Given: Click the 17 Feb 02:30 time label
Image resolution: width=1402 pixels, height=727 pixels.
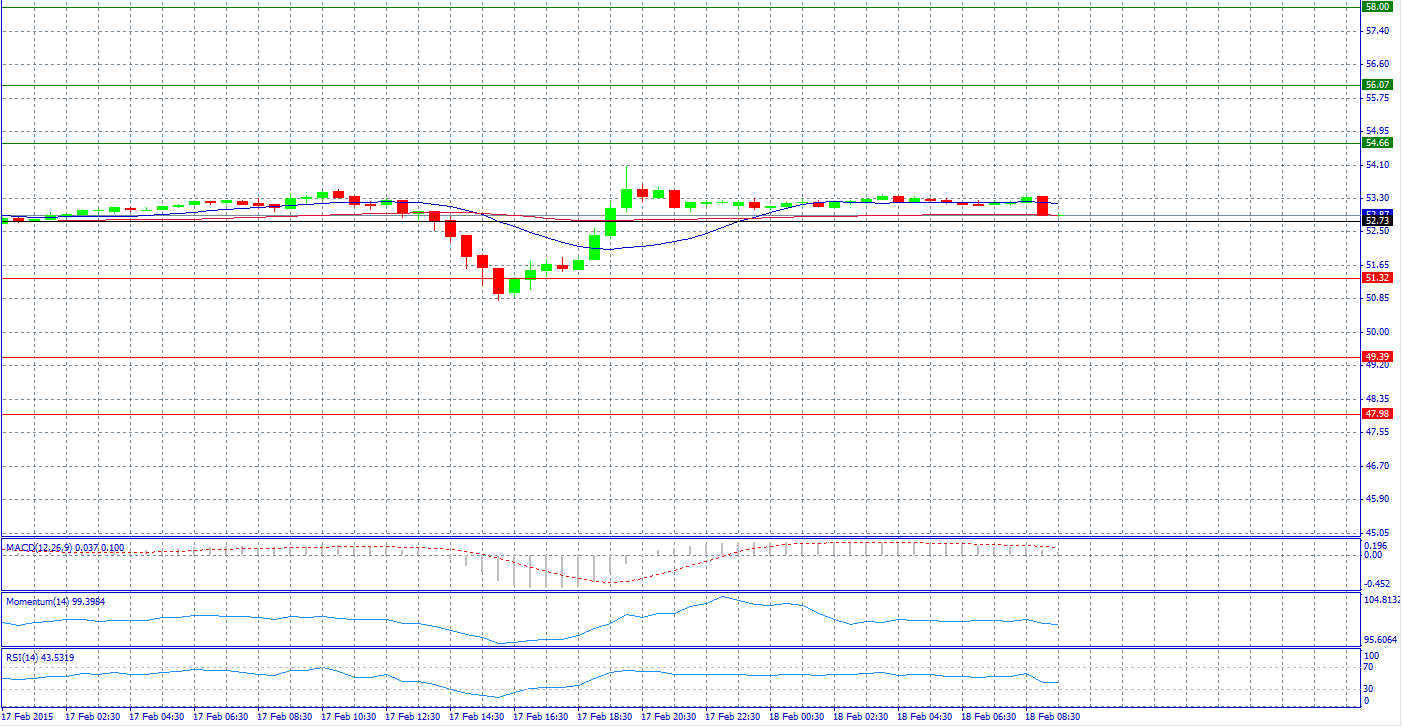Looking at the screenshot, I should click(93, 717).
